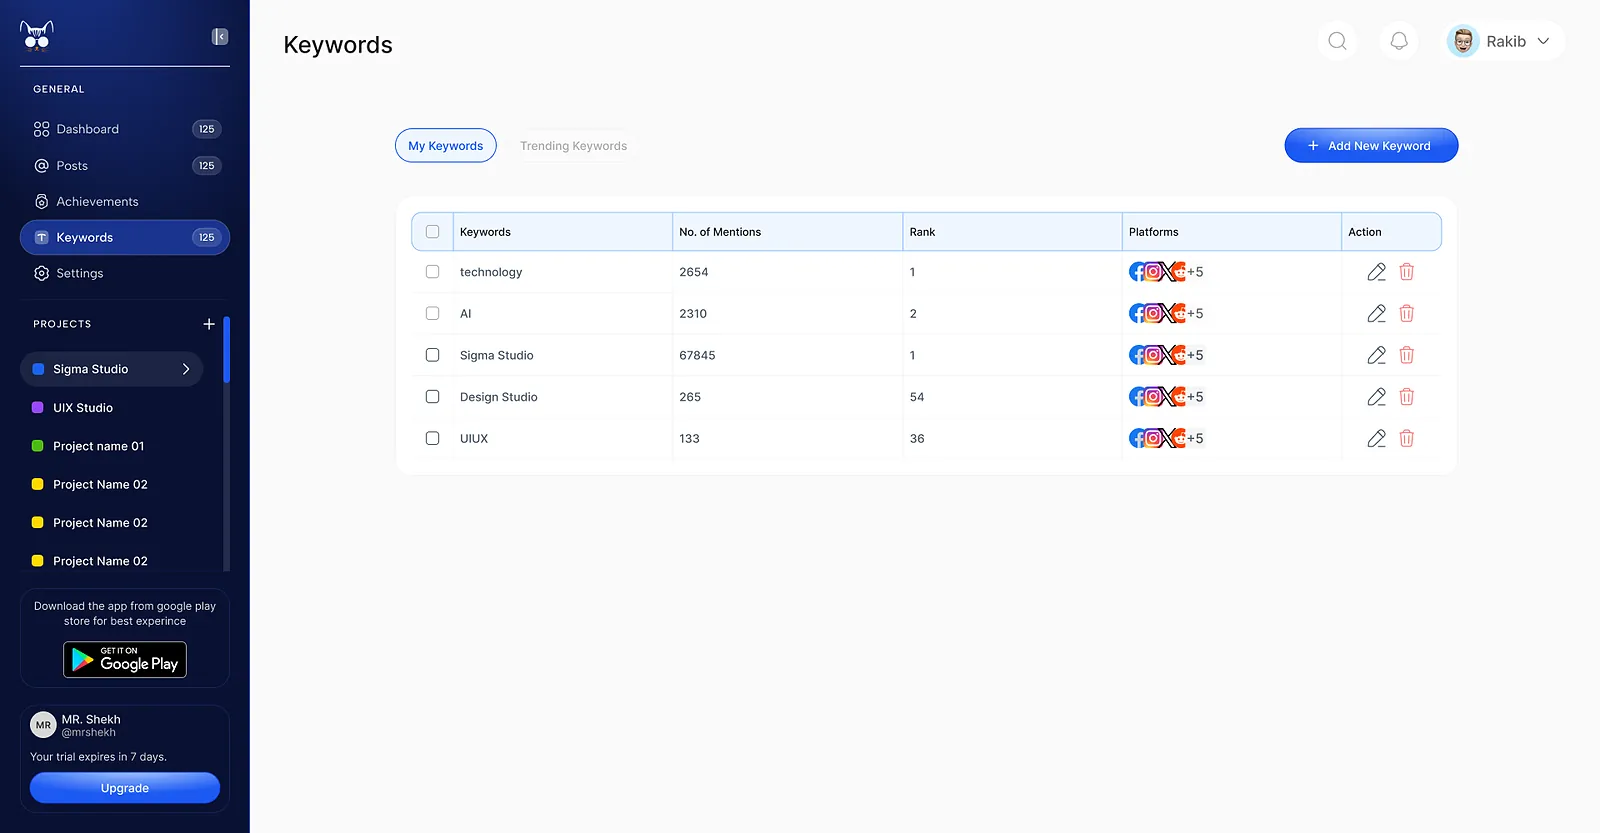The width and height of the screenshot is (1600, 833).
Task: Switch to the My Keywords tab
Action: pos(446,146)
